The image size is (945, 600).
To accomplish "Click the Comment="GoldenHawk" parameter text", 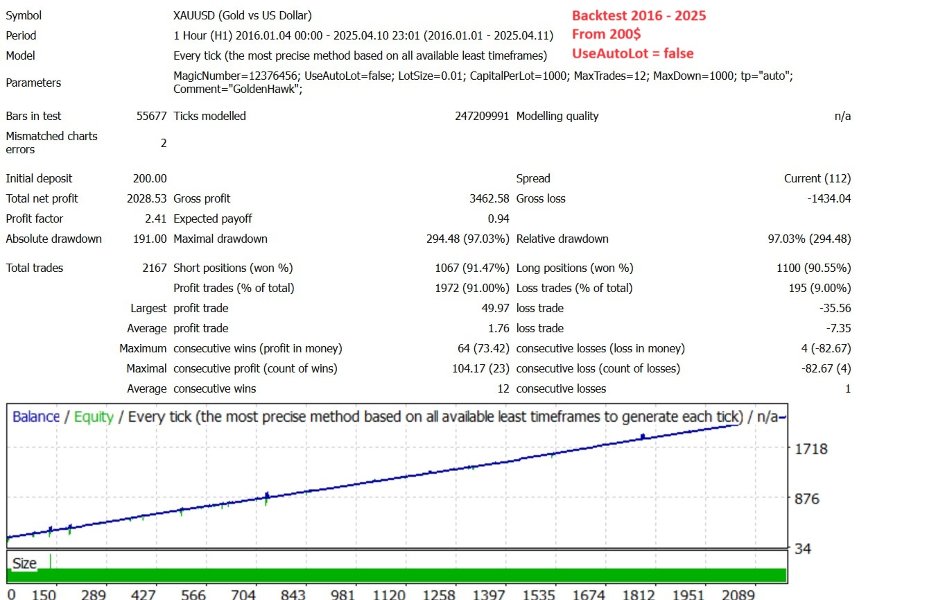I will point(237,89).
